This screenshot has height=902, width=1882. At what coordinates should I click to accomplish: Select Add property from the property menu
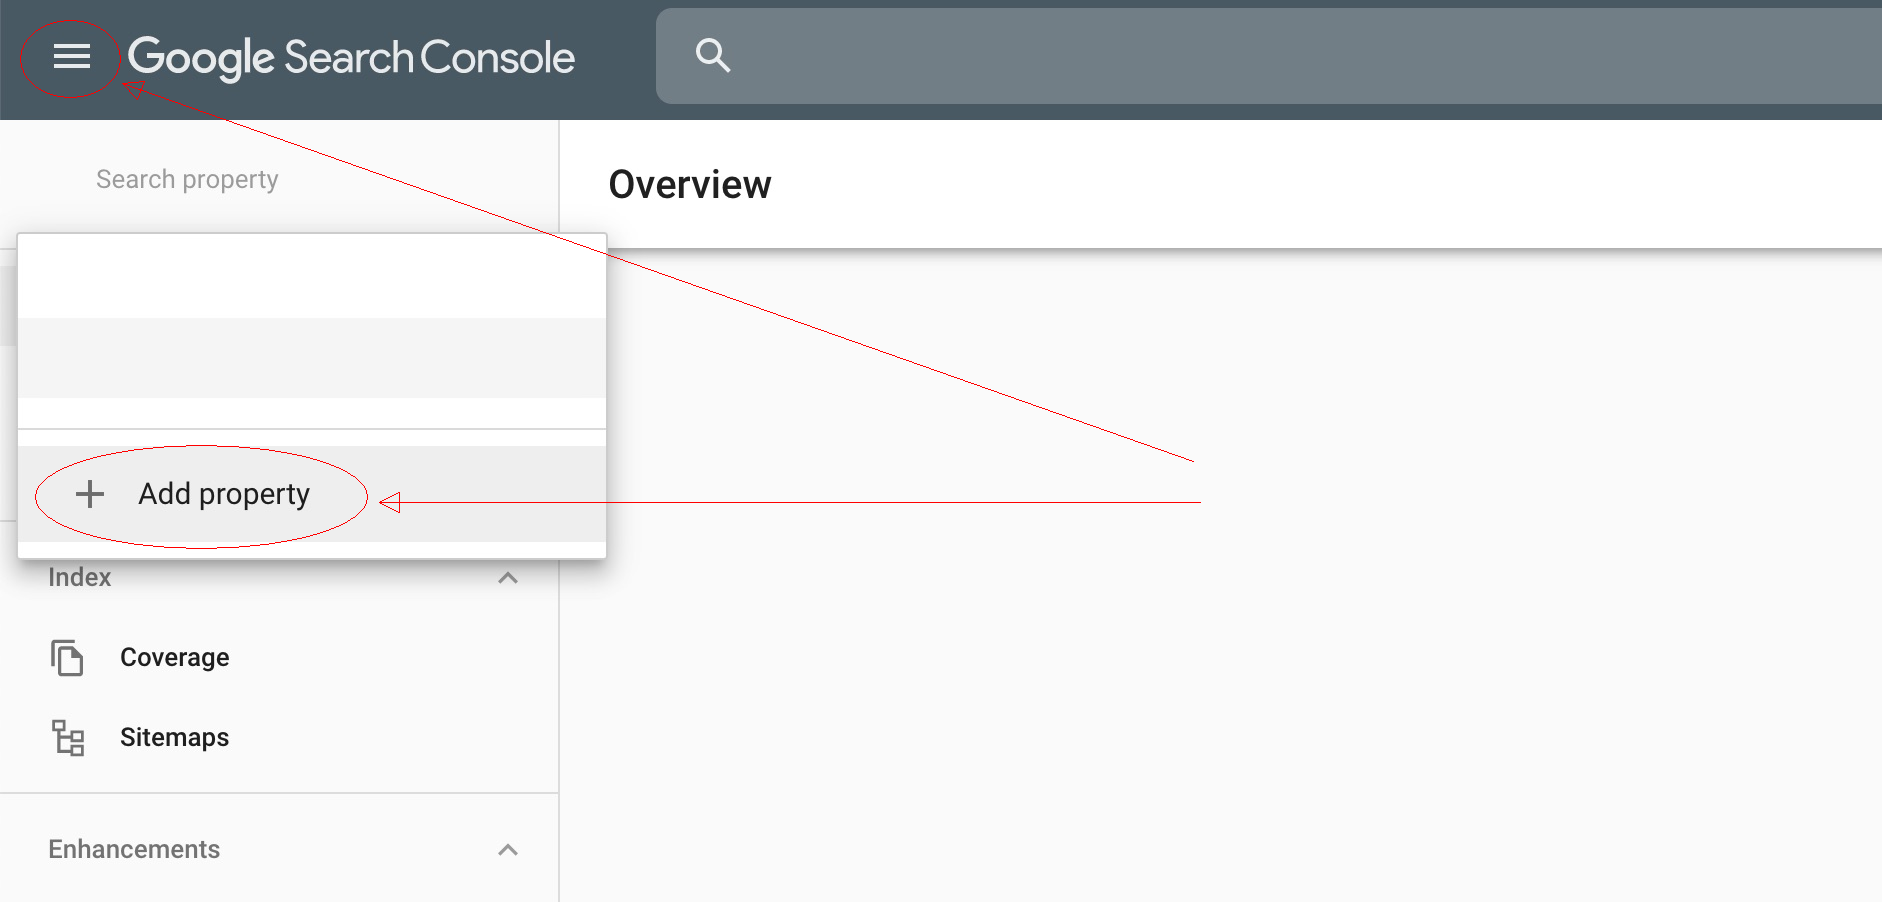pos(224,494)
